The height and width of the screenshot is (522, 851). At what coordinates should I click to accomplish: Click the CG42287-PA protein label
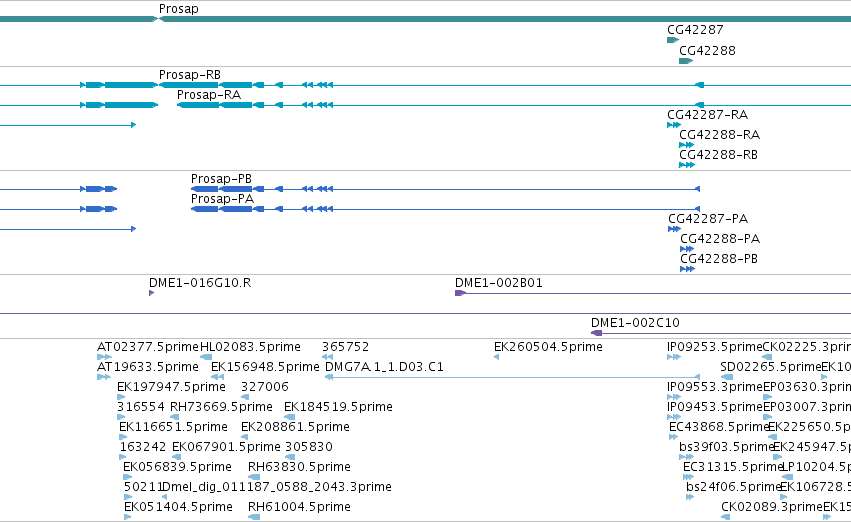click(x=708, y=219)
